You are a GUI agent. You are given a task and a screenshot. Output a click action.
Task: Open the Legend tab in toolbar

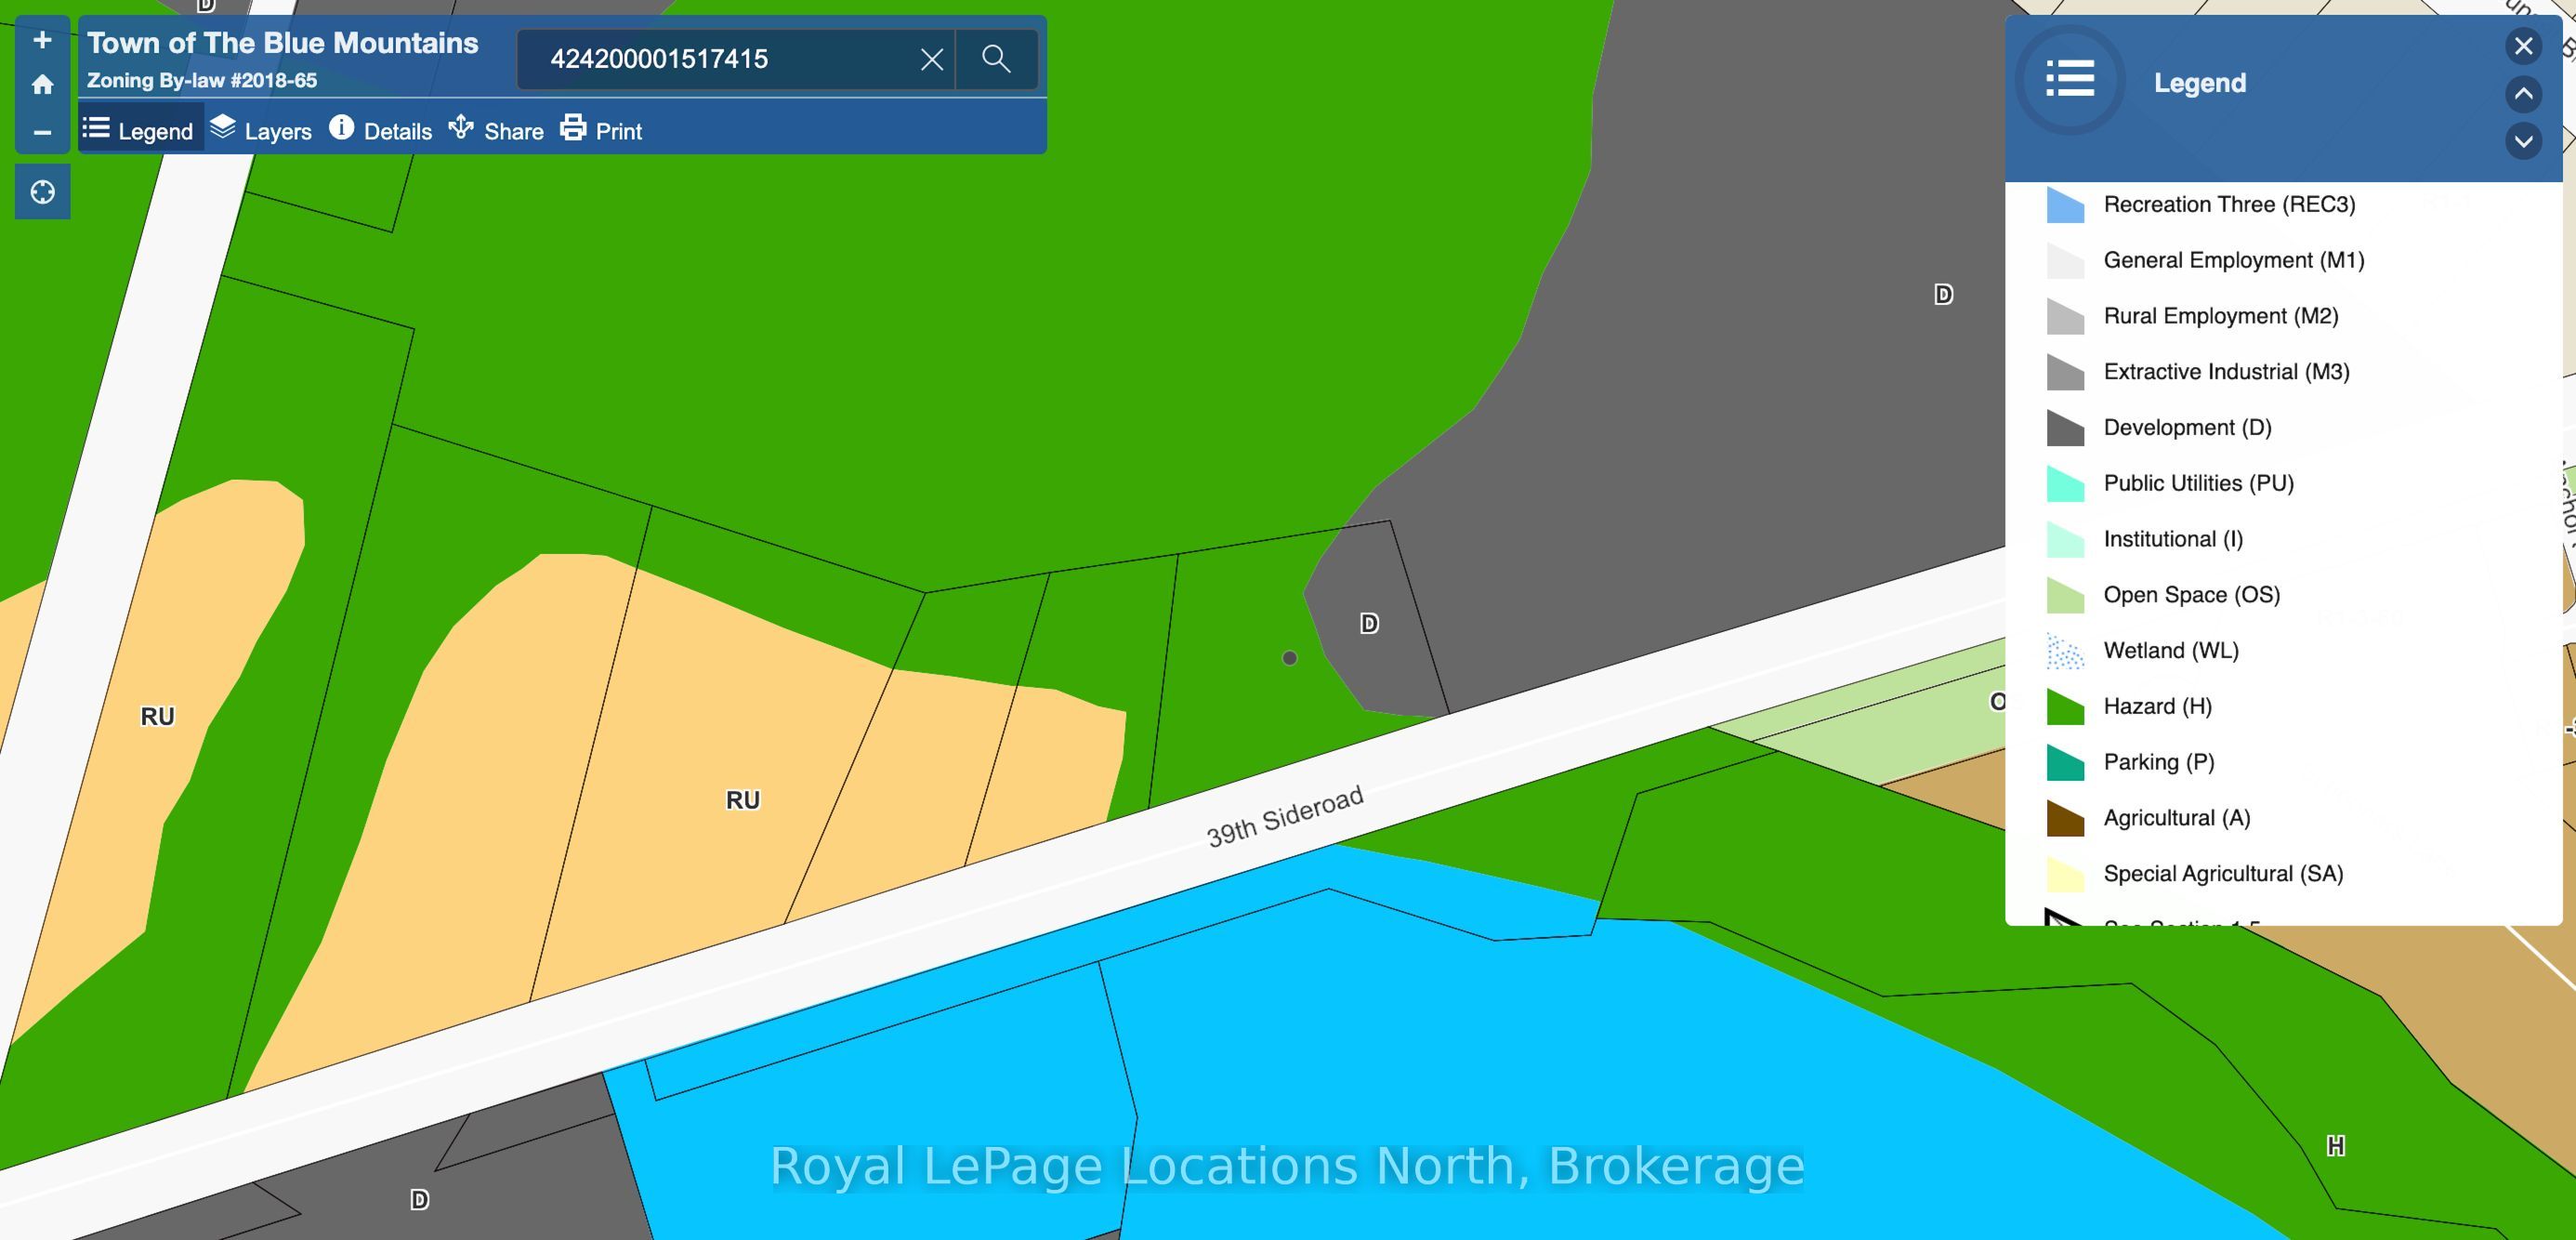(139, 130)
